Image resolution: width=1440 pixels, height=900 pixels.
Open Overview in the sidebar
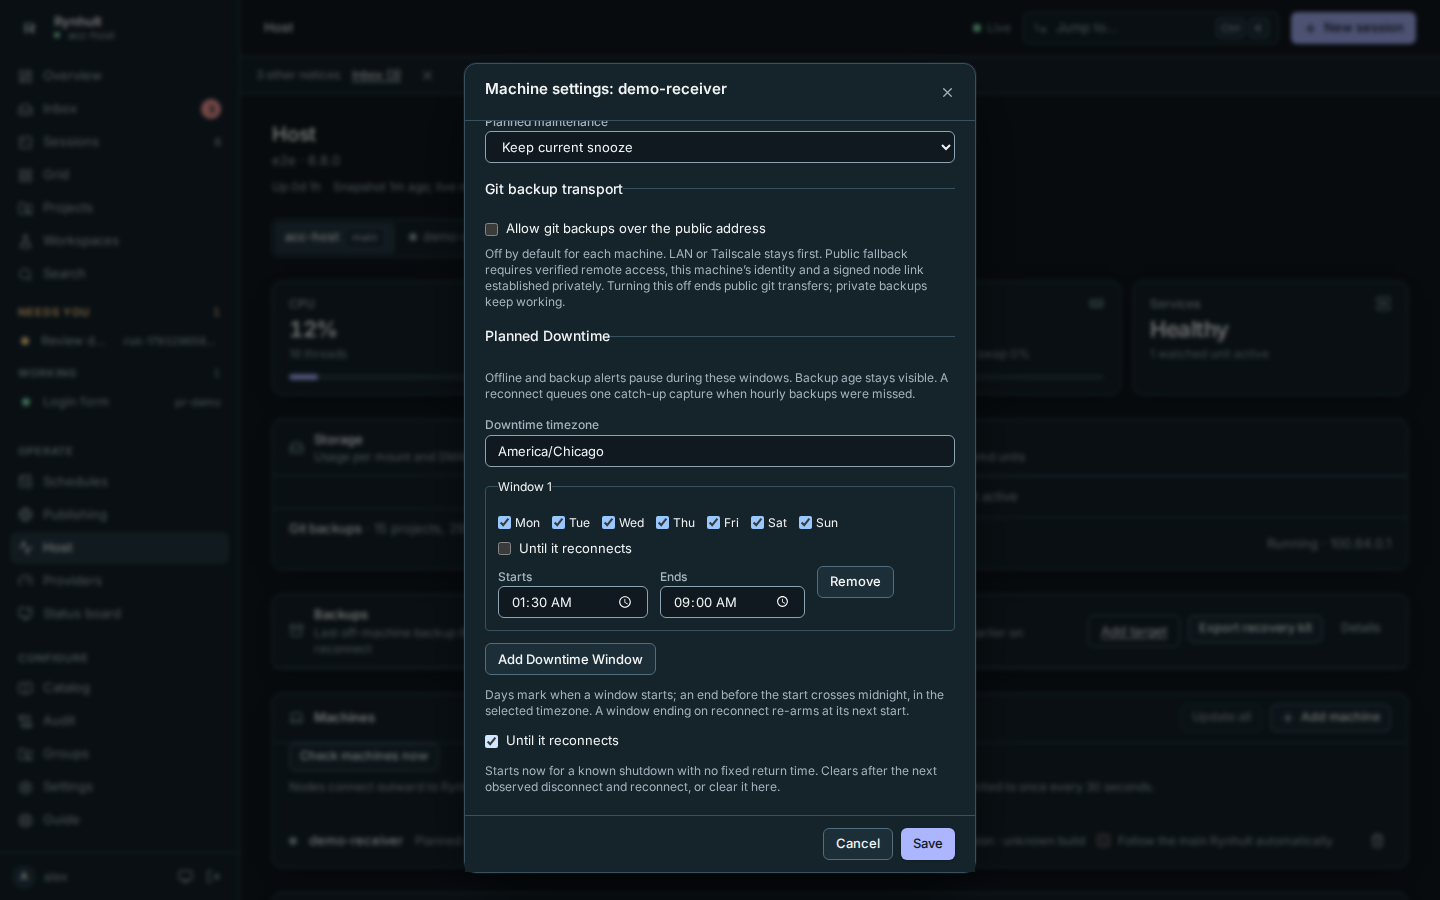coord(120,76)
